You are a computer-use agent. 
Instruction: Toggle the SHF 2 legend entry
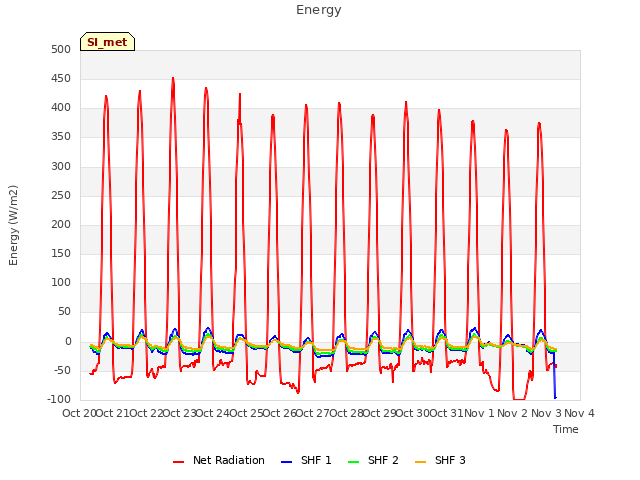click(x=373, y=460)
